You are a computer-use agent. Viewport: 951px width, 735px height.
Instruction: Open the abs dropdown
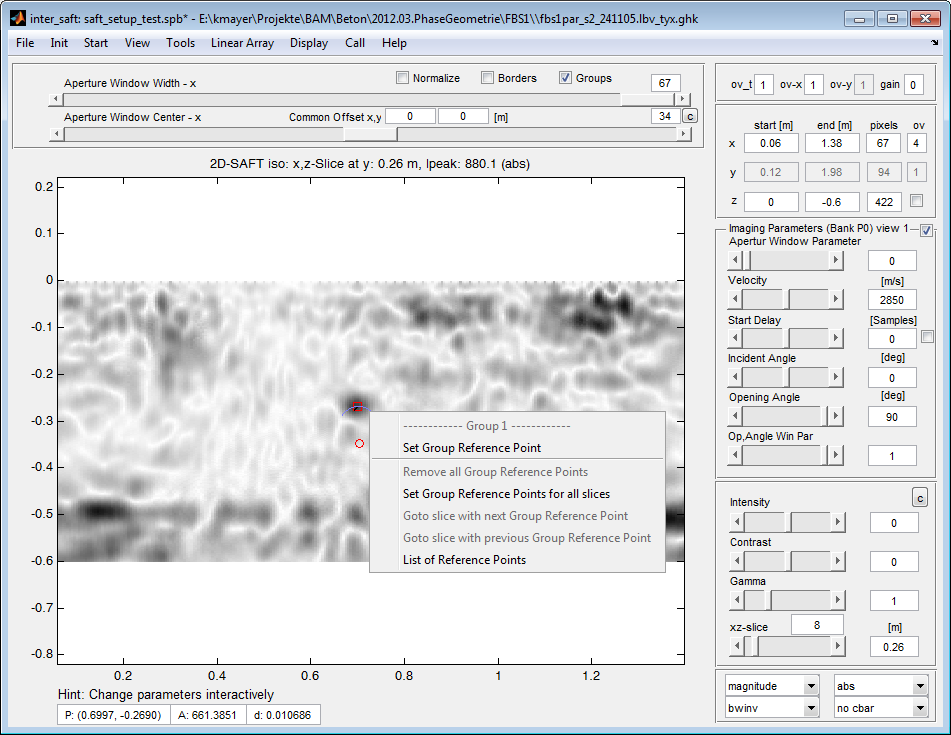point(881,686)
